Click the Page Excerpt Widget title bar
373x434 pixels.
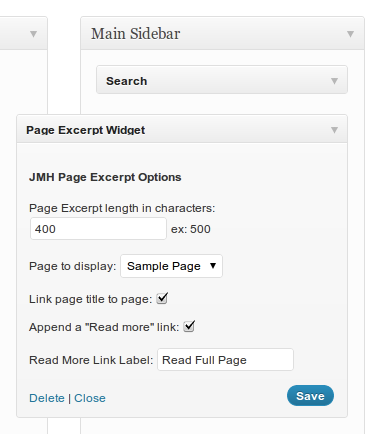click(182, 130)
